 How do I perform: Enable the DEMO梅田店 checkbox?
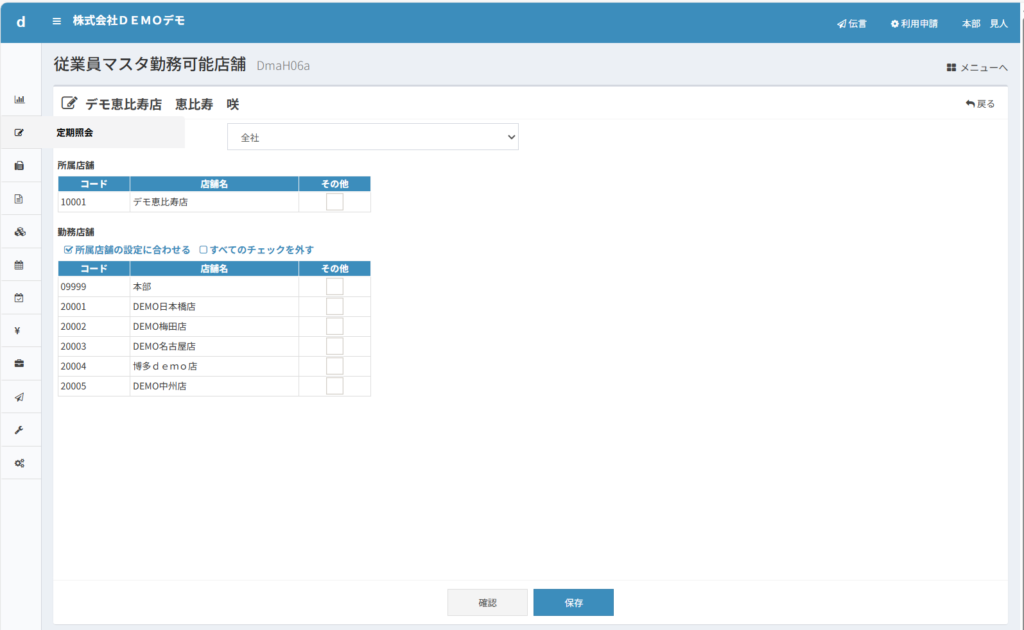(335, 326)
